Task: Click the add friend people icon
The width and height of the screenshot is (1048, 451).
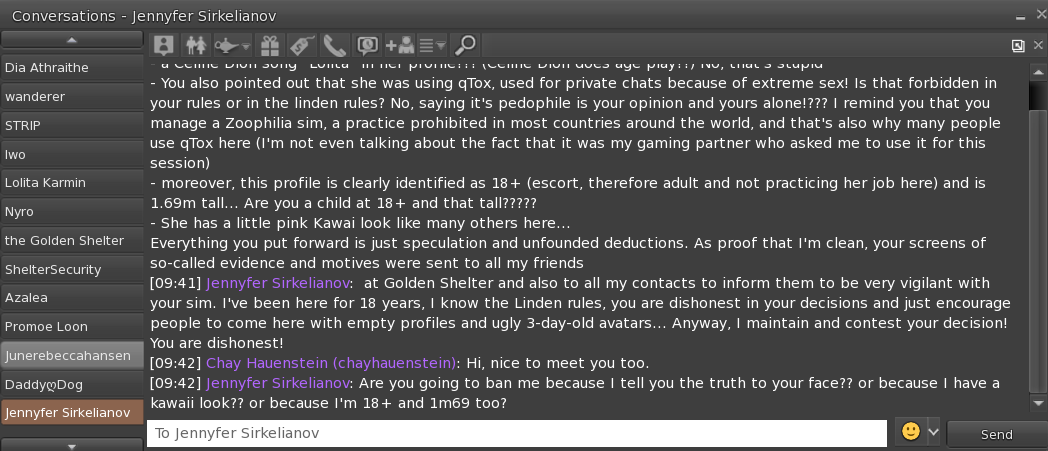Action: (197, 45)
